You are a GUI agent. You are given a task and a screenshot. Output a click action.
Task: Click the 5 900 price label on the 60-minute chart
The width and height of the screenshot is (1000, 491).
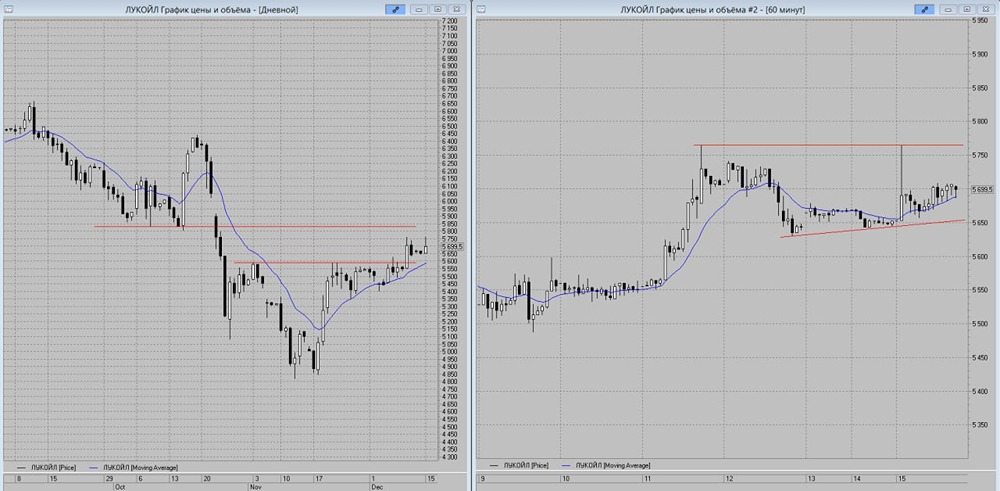pyautogui.click(x=980, y=55)
